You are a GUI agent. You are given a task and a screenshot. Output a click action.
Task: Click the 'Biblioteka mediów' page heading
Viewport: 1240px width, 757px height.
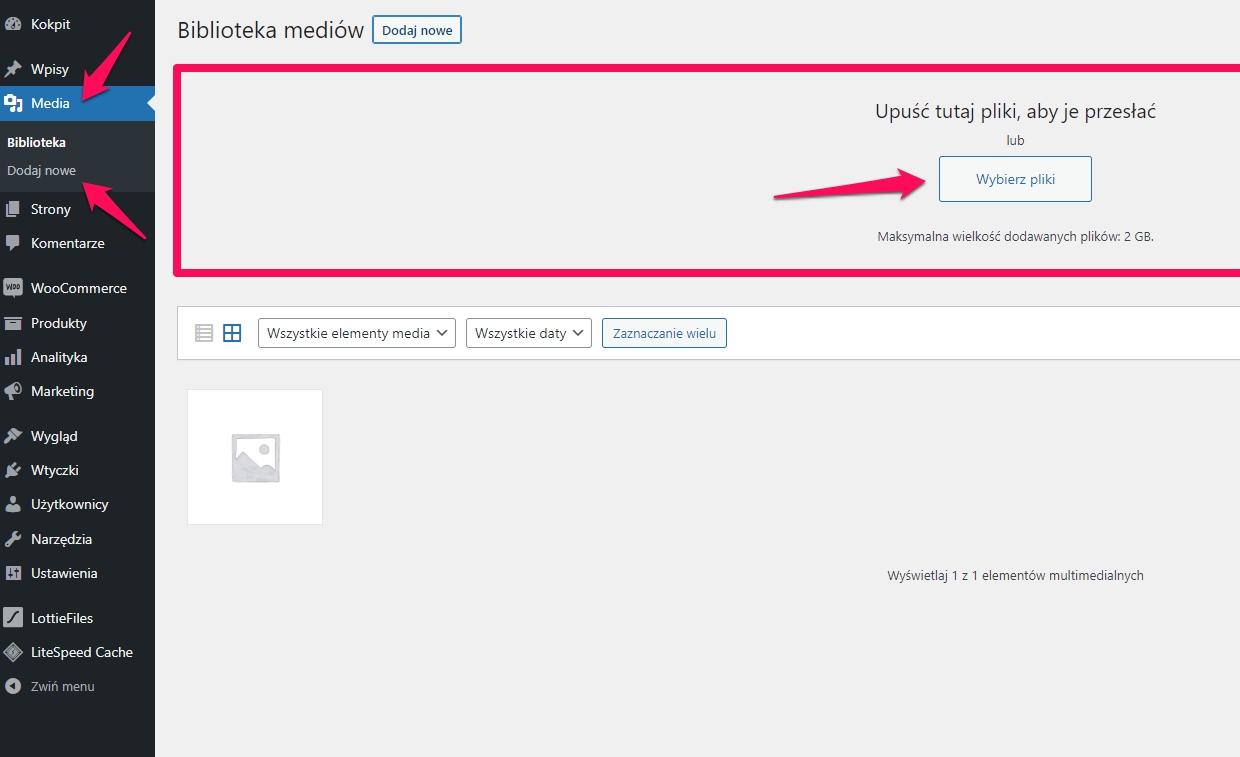[x=271, y=30]
